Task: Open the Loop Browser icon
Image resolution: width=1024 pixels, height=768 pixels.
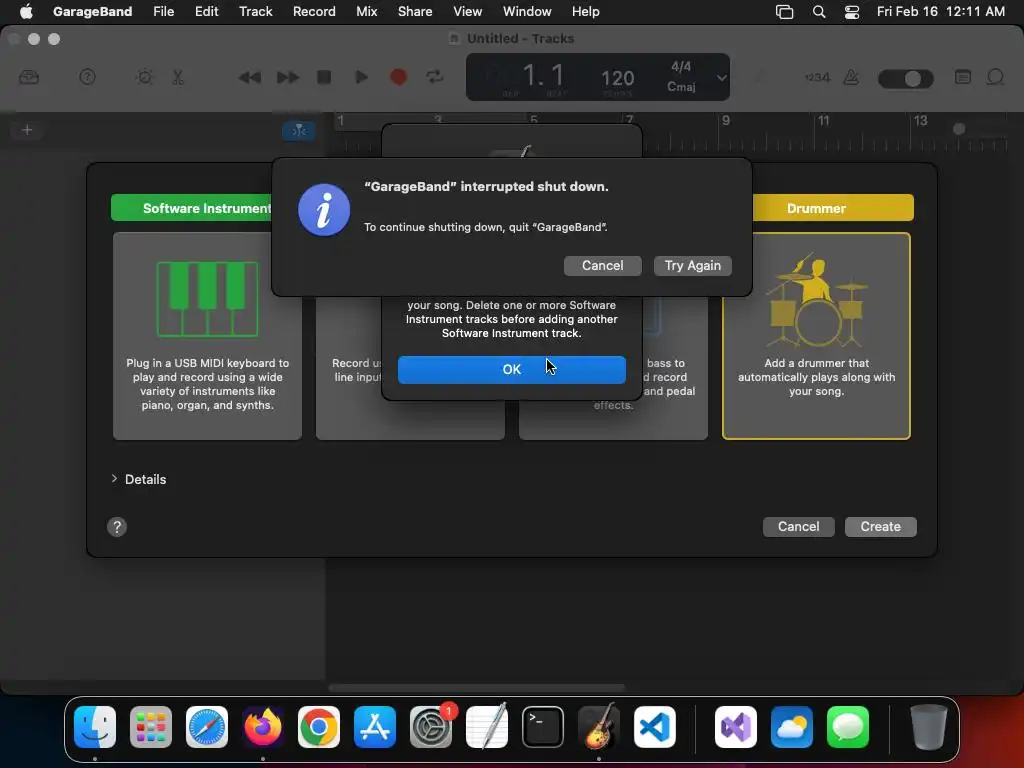Action: click(x=995, y=77)
